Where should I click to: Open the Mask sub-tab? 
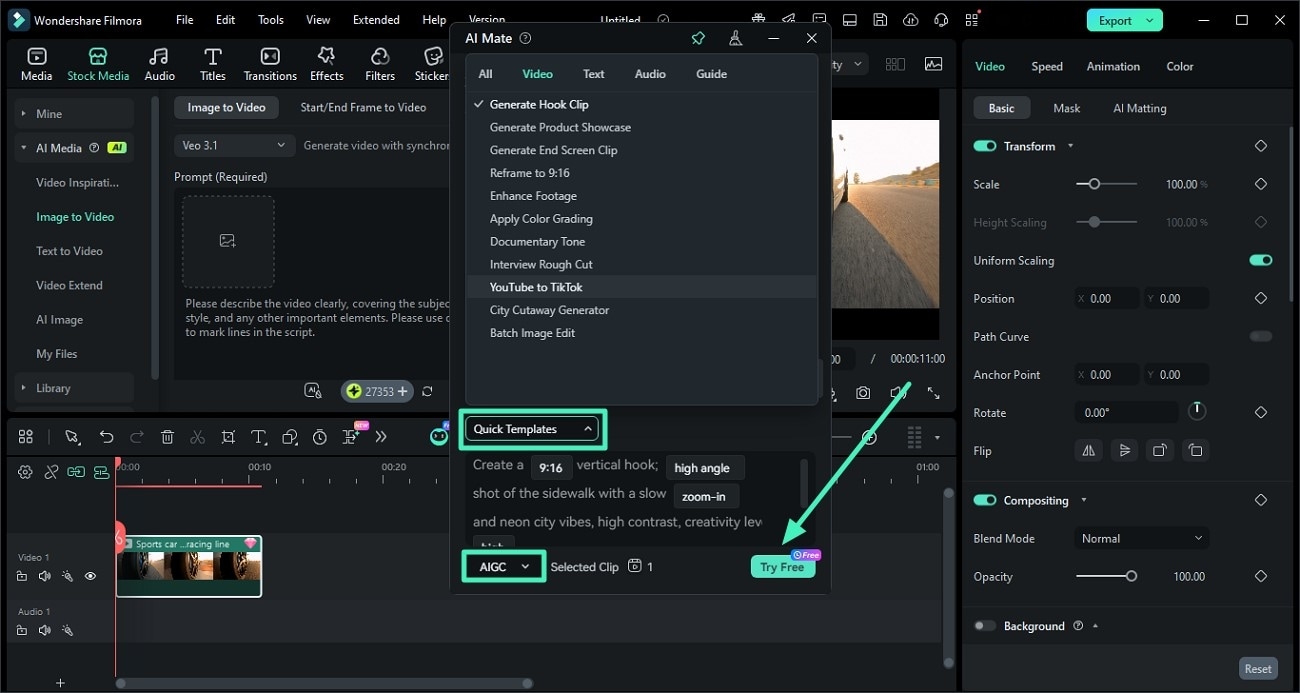point(1066,108)
